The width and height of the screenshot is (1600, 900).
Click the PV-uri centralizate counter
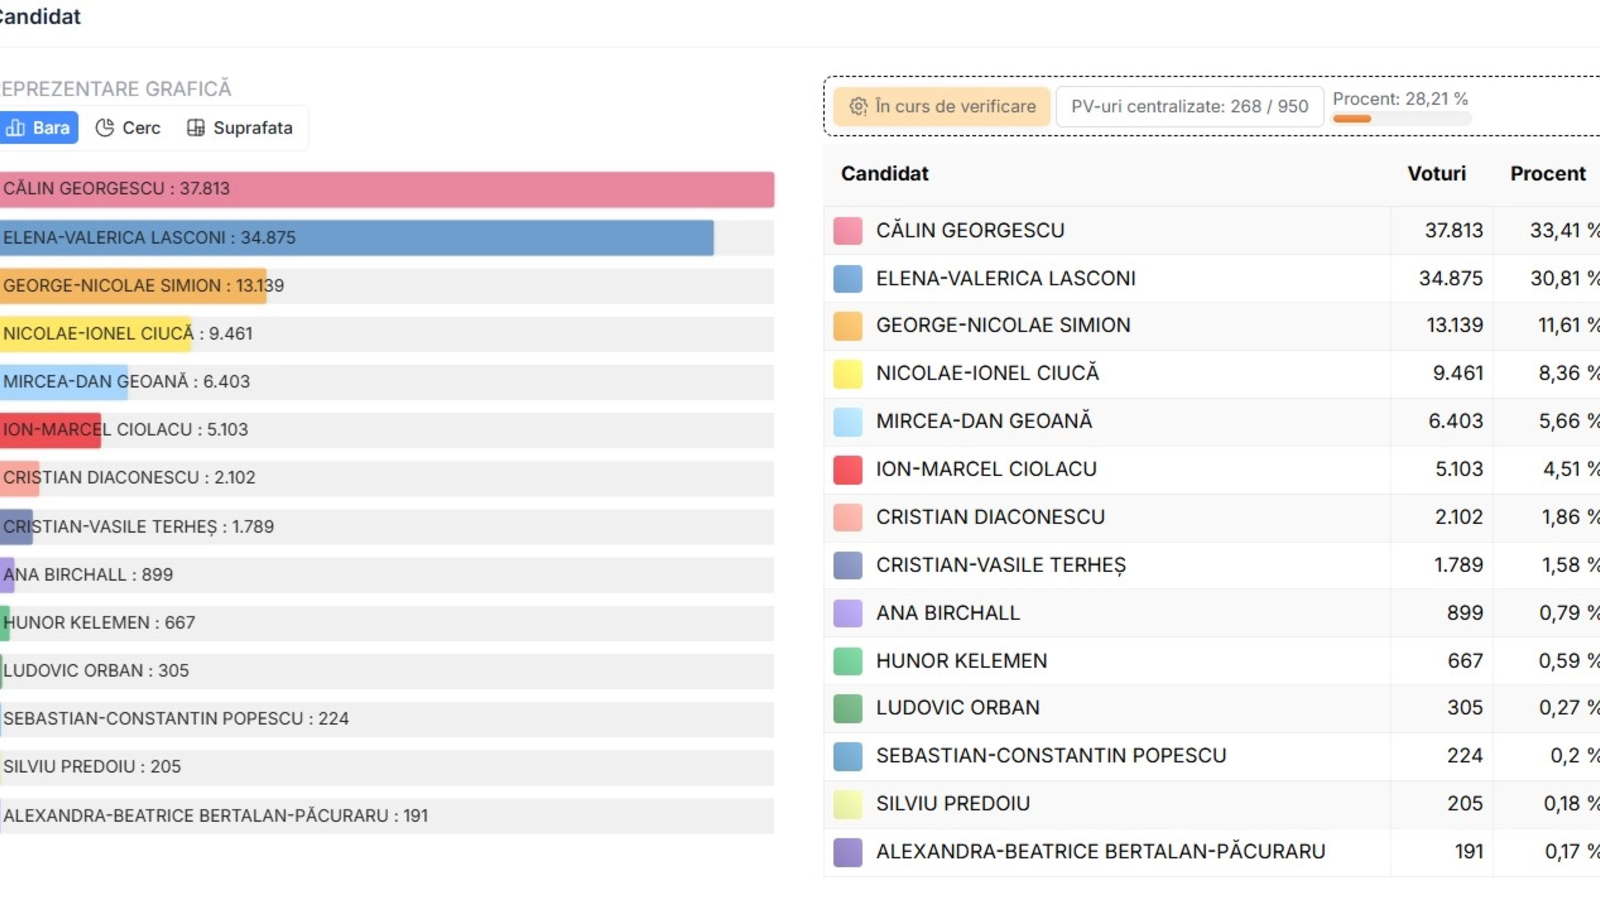[1189, 106]
